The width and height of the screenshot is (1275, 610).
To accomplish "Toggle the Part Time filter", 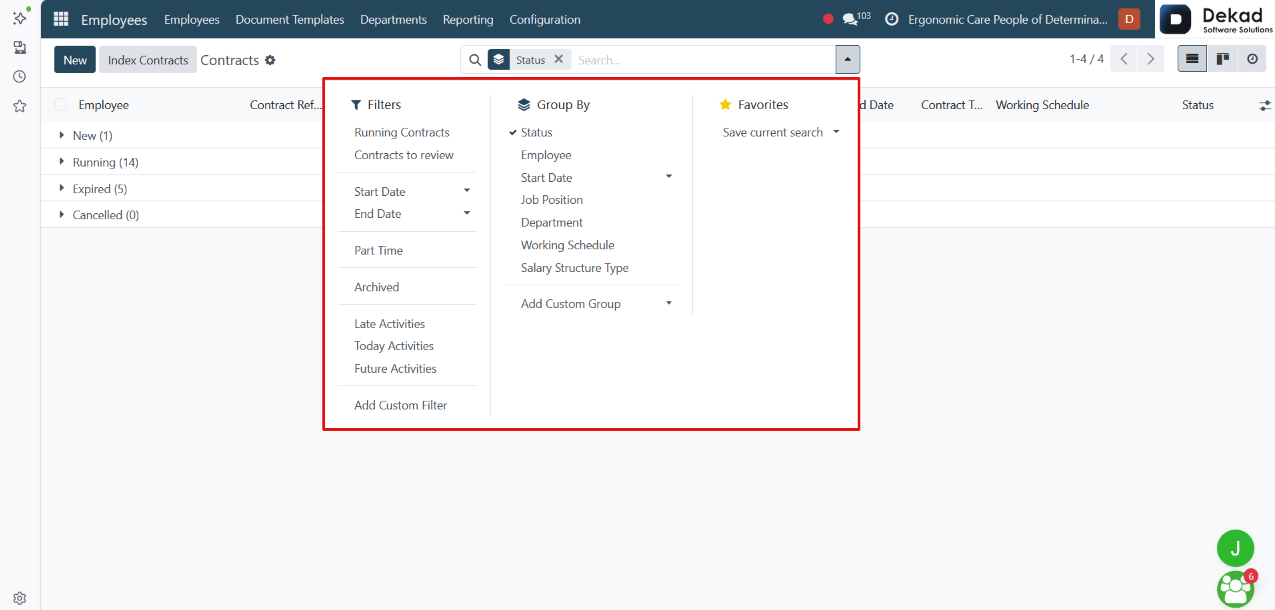I will pyautogui.click(x=379, y=250).
